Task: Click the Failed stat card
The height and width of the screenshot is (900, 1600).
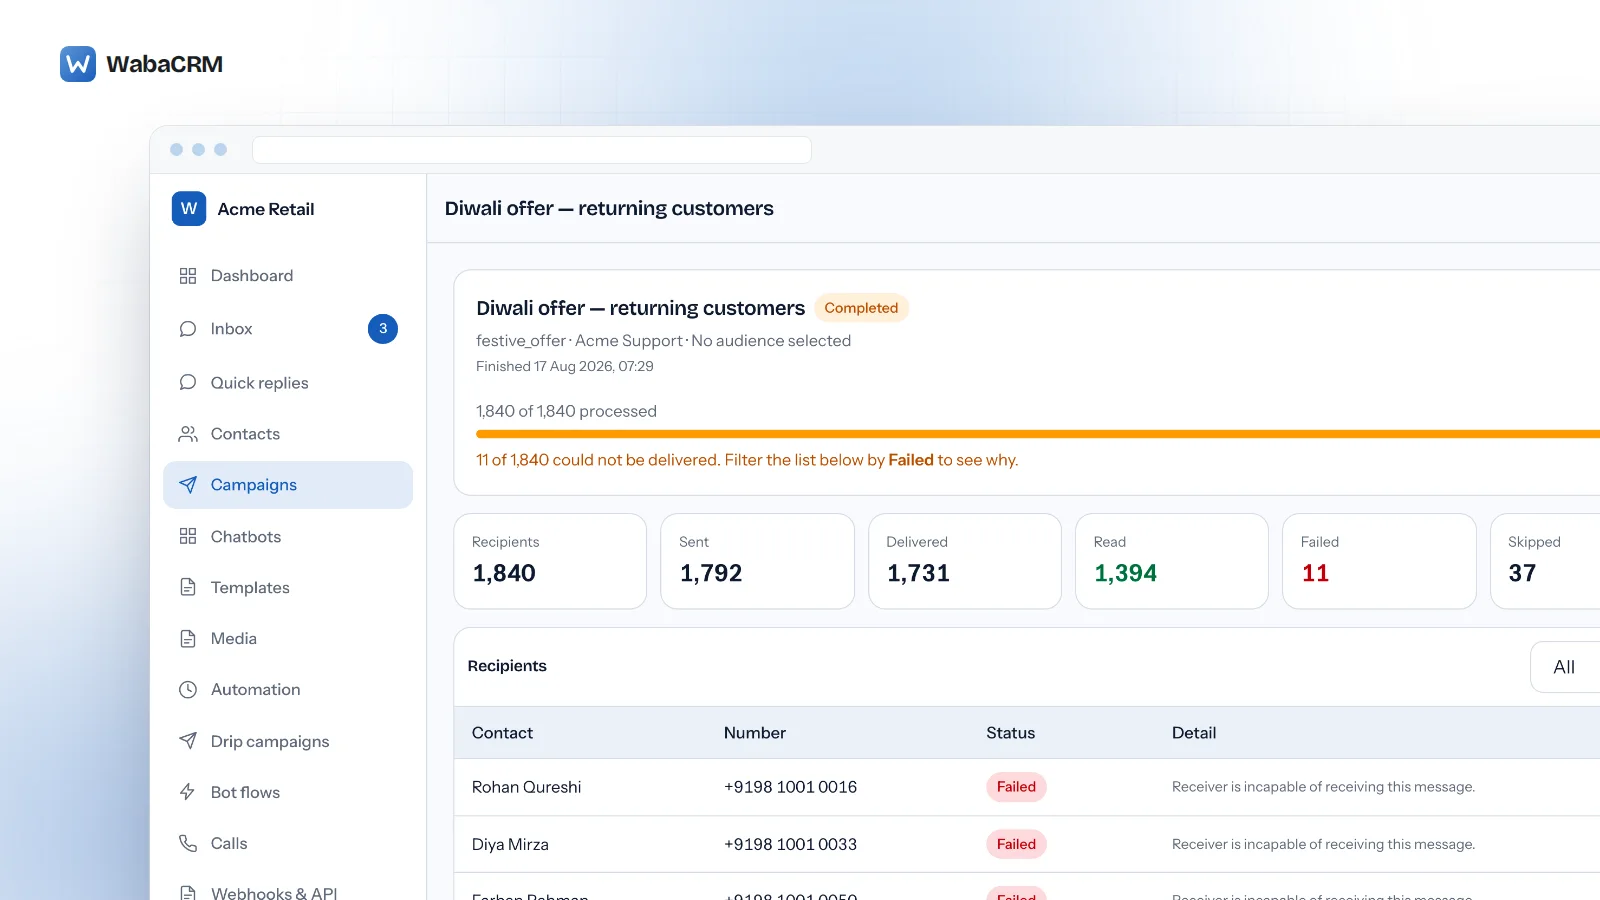Action: (1379, 561)
